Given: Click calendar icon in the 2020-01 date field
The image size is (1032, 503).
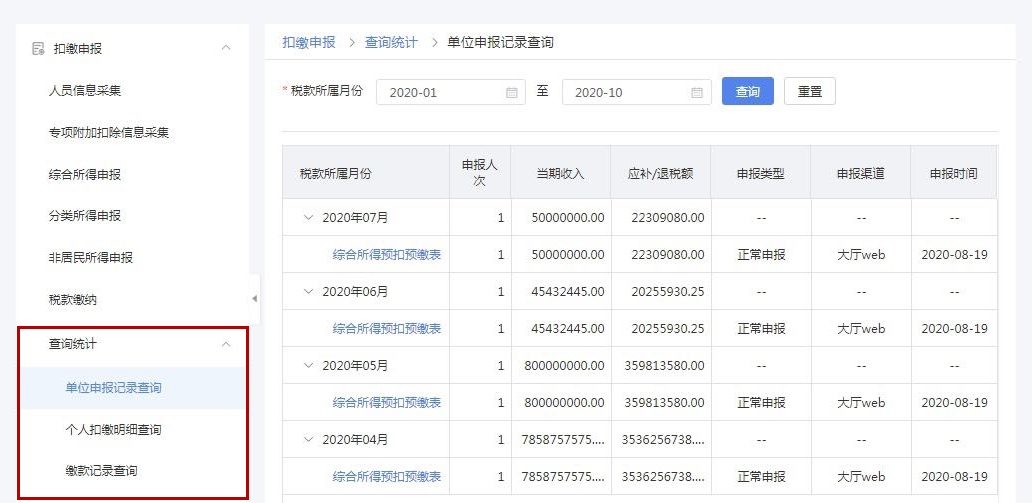Looking at the screenshot, I should [x=511, y=93].
